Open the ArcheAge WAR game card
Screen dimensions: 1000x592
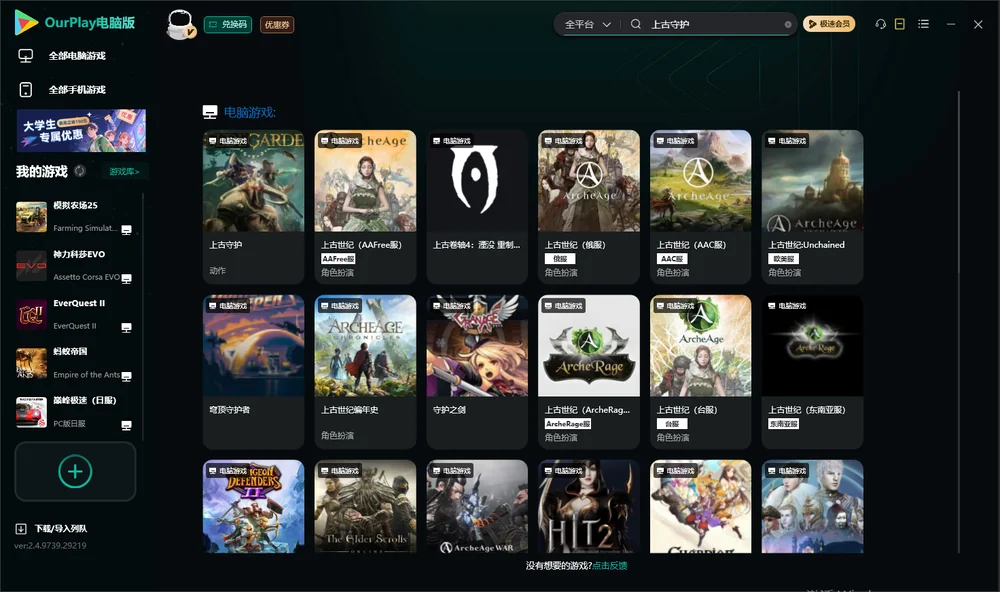[x=477, y=507]
